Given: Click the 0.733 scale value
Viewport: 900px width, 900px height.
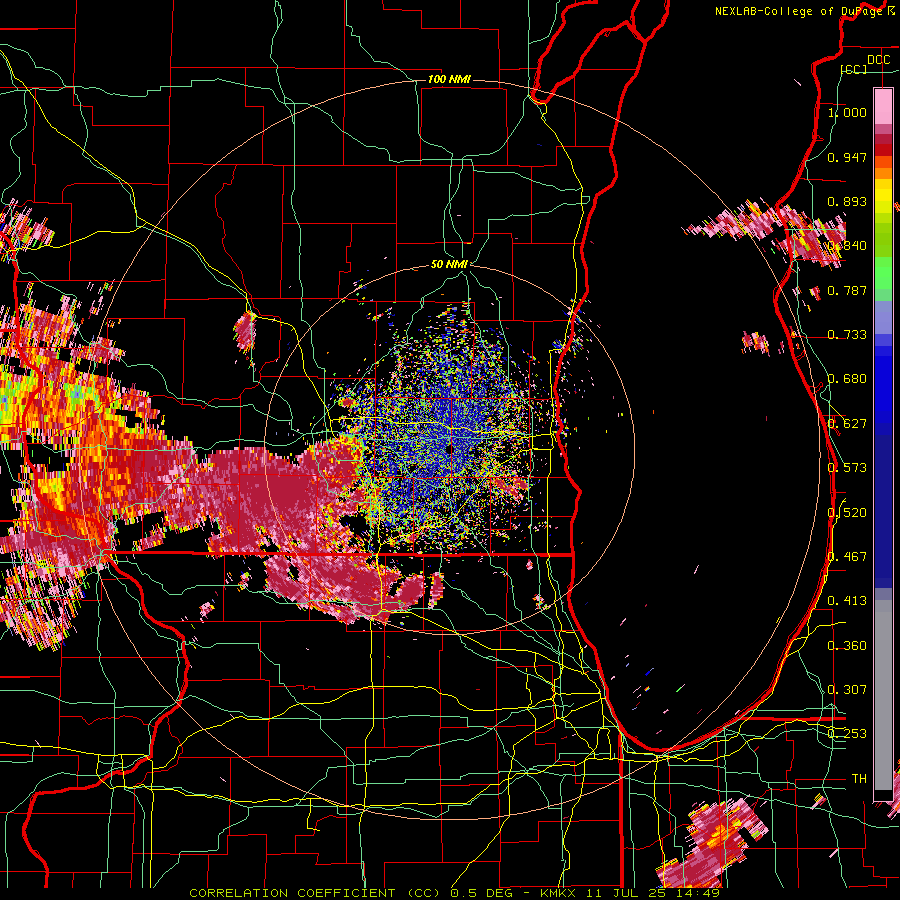Looking at the screenshot, I should (x=847, y=335).
